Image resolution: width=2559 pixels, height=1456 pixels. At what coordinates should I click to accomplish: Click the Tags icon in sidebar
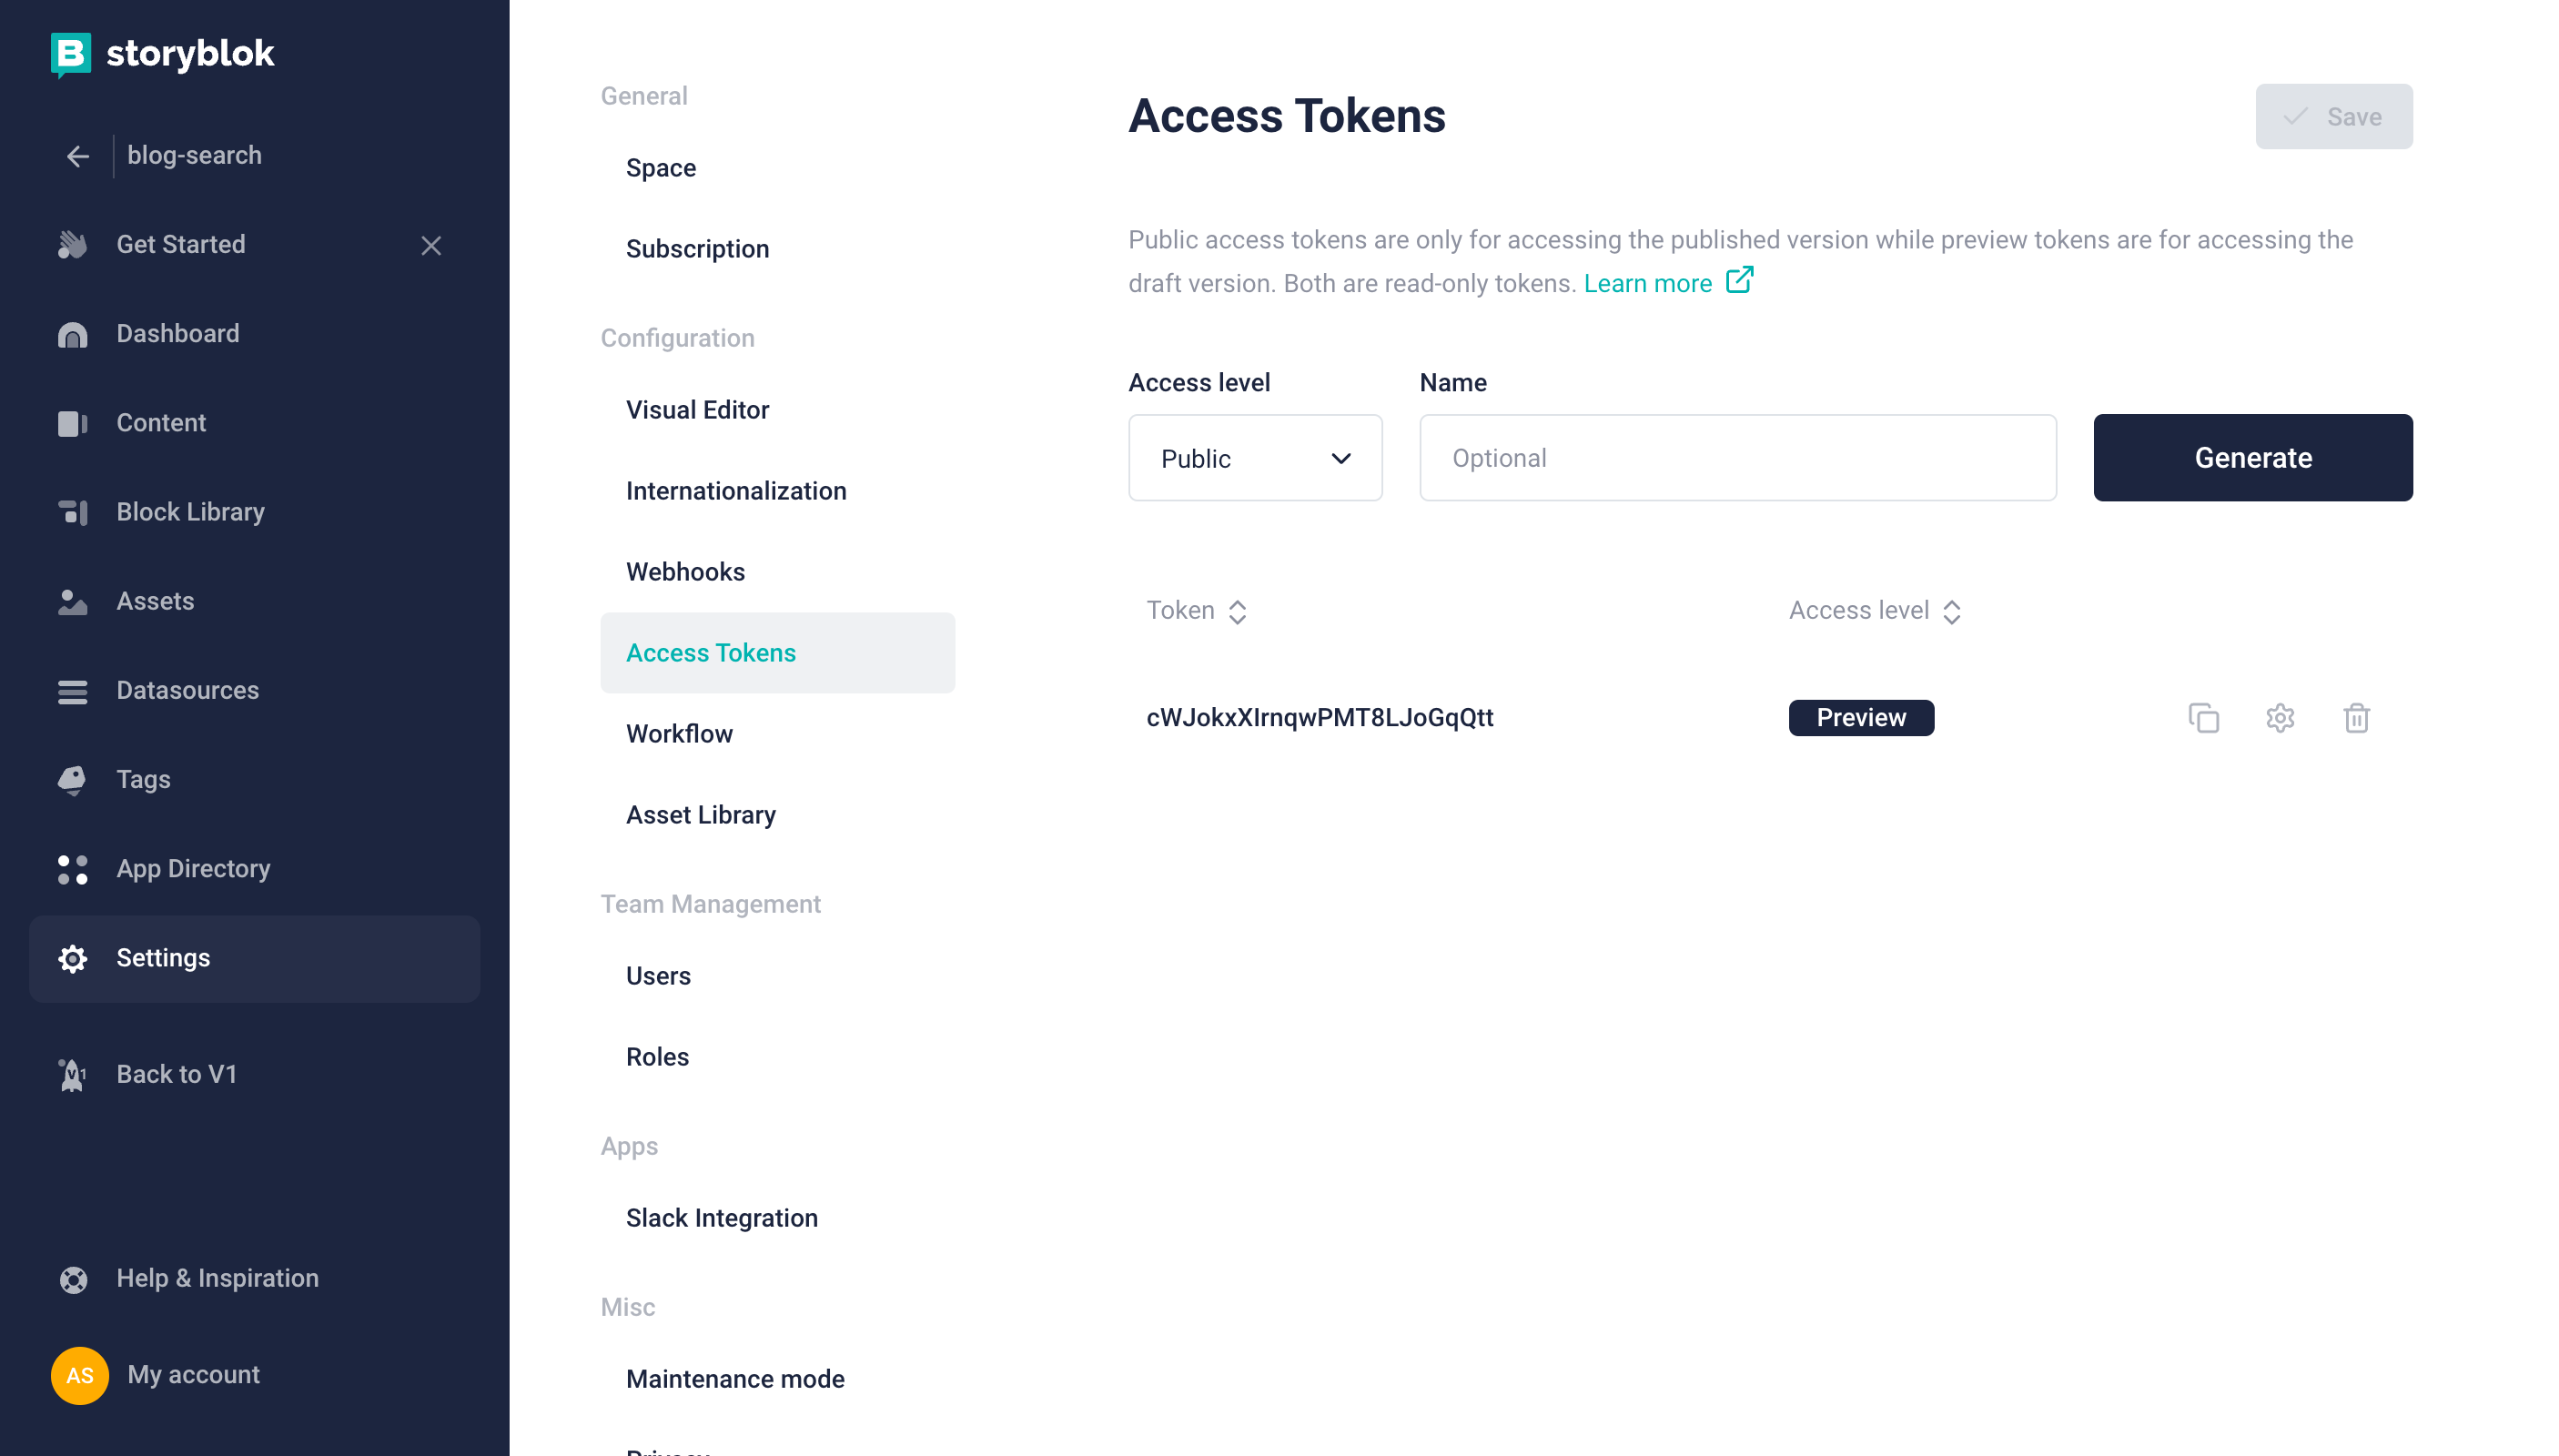point(73,781)
